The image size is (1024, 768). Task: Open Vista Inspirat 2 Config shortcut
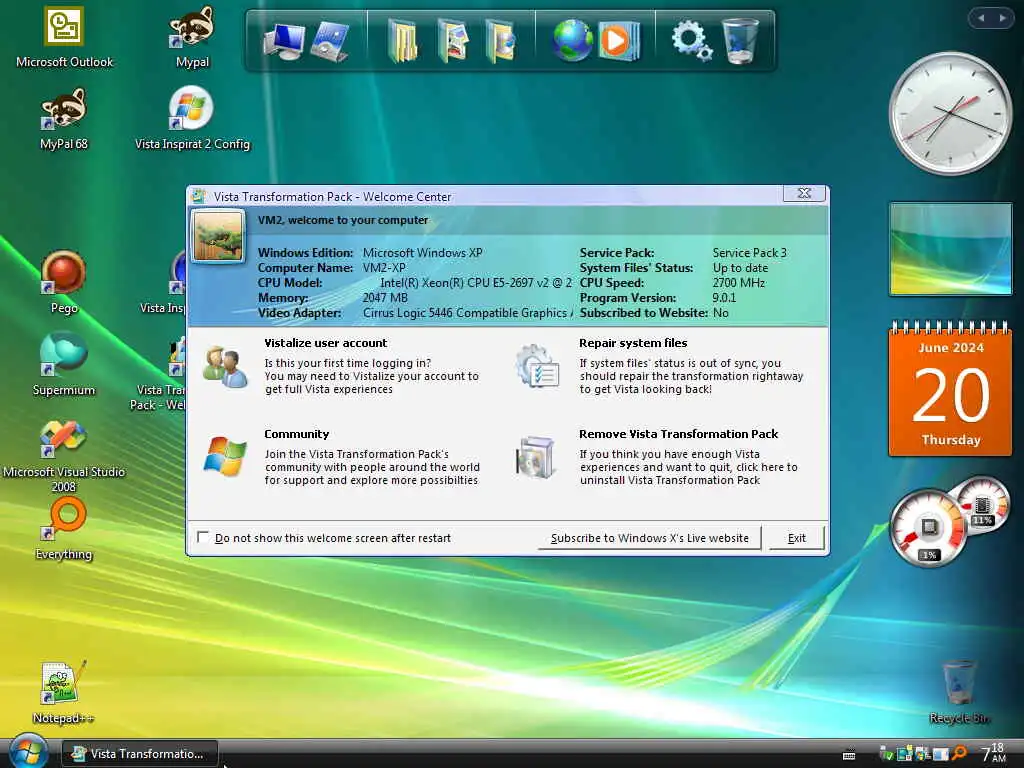click(192, 120)
